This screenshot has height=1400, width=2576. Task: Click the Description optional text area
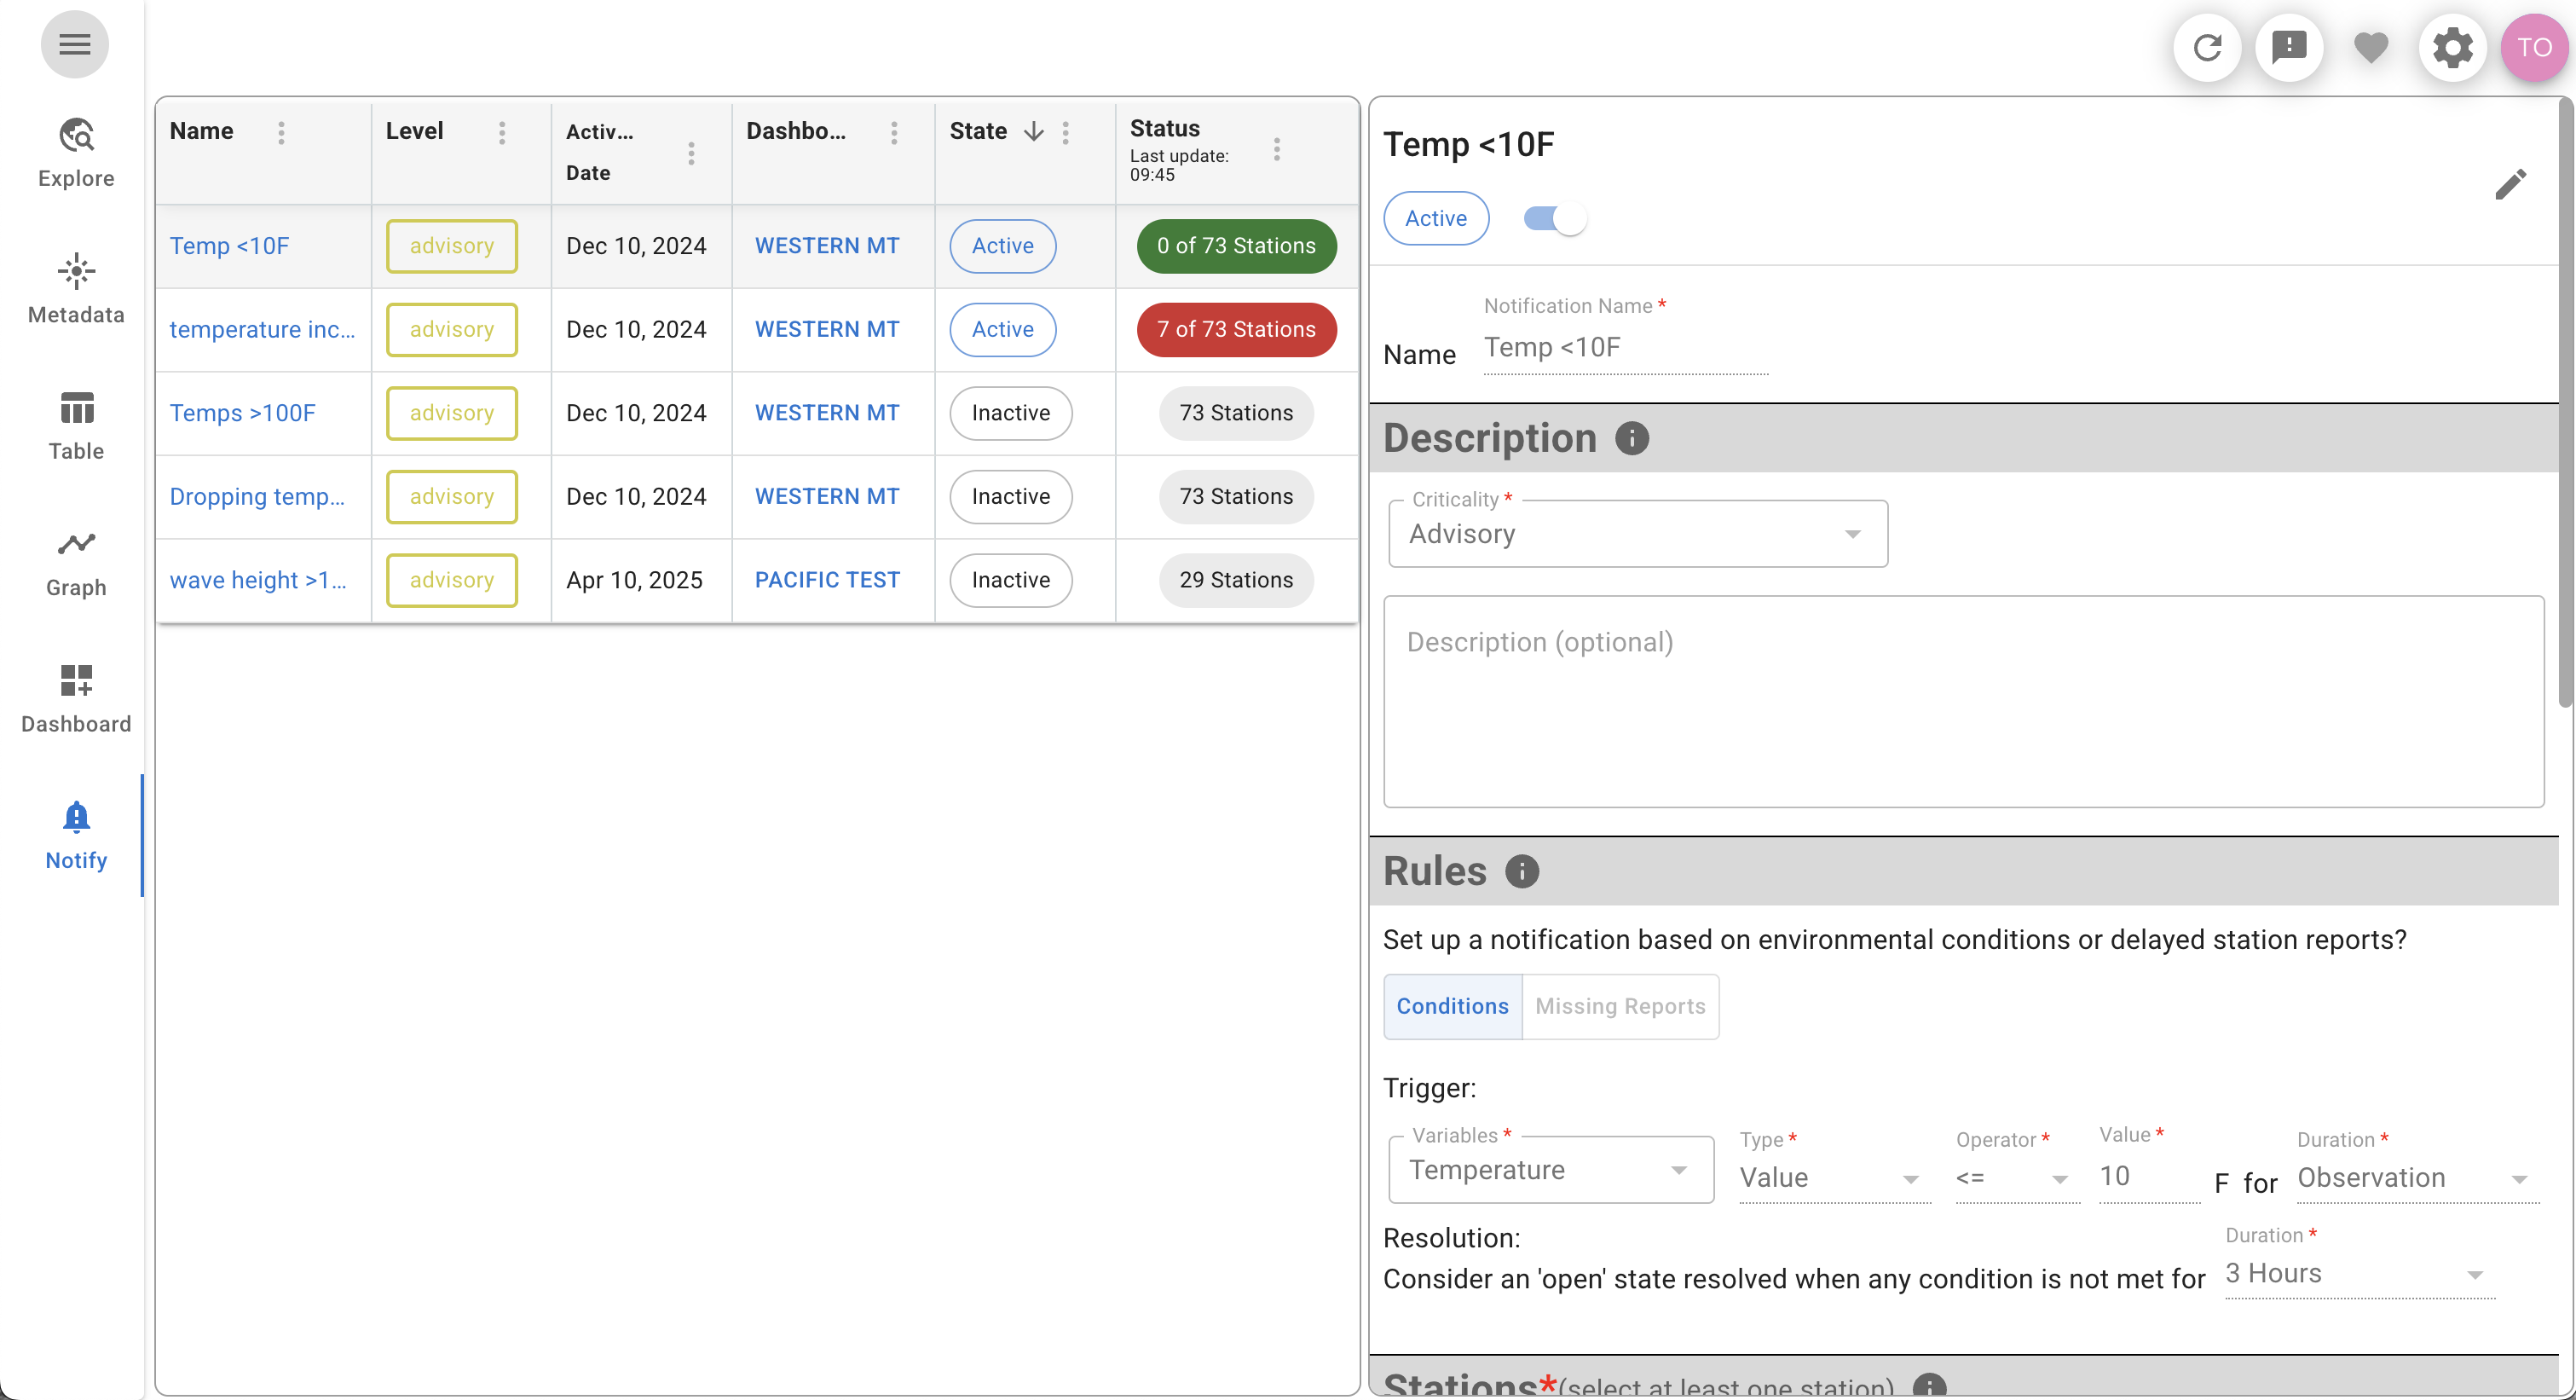(x=1962, y=700)
